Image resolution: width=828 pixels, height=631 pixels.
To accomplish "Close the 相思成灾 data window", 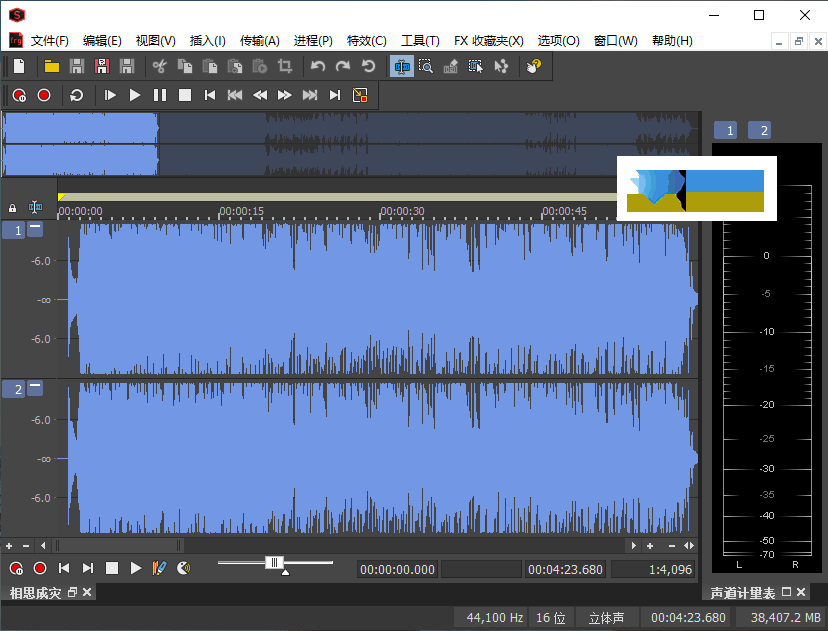I will click(x=87, y=592).
